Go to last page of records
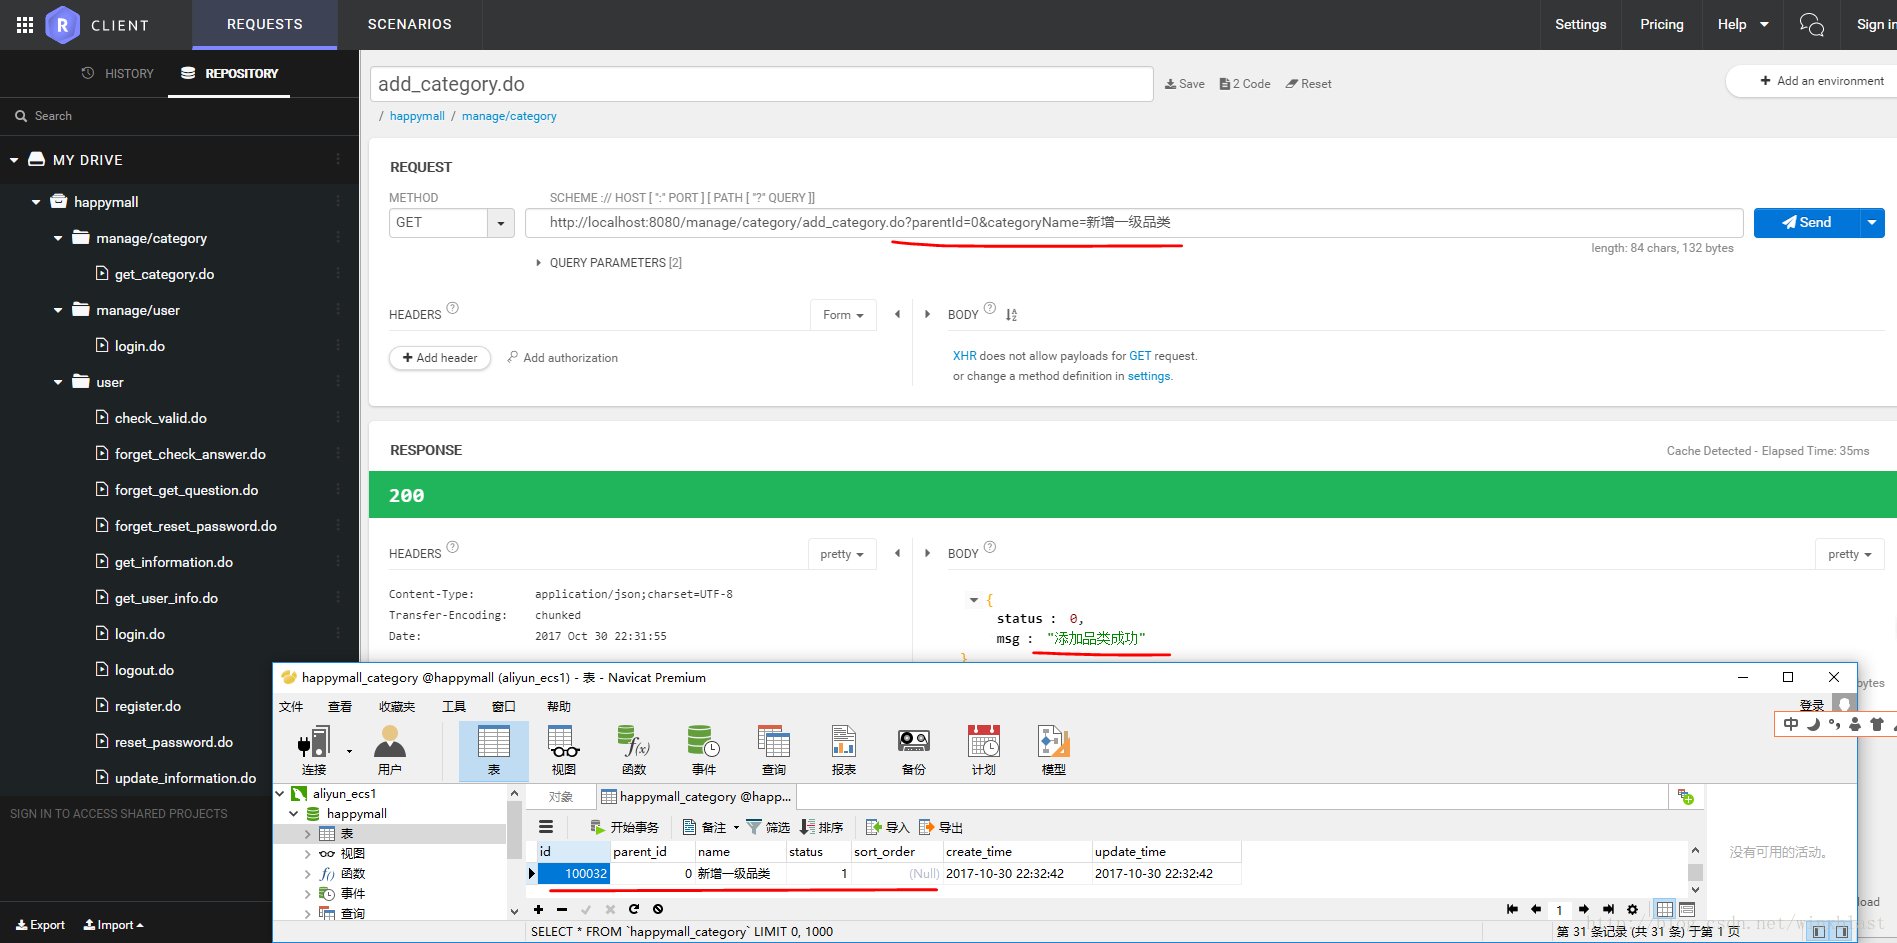This screenshot has width=1897, height=943. (1608, 909)
